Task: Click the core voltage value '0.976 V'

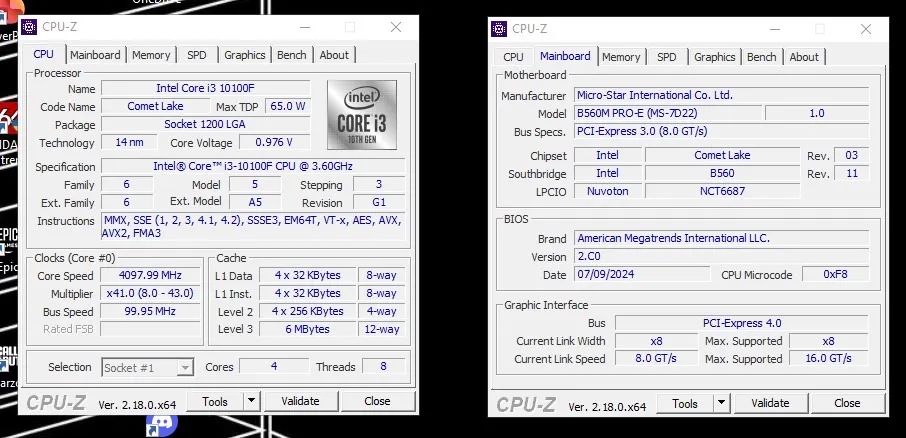Action: pos(274,142)
